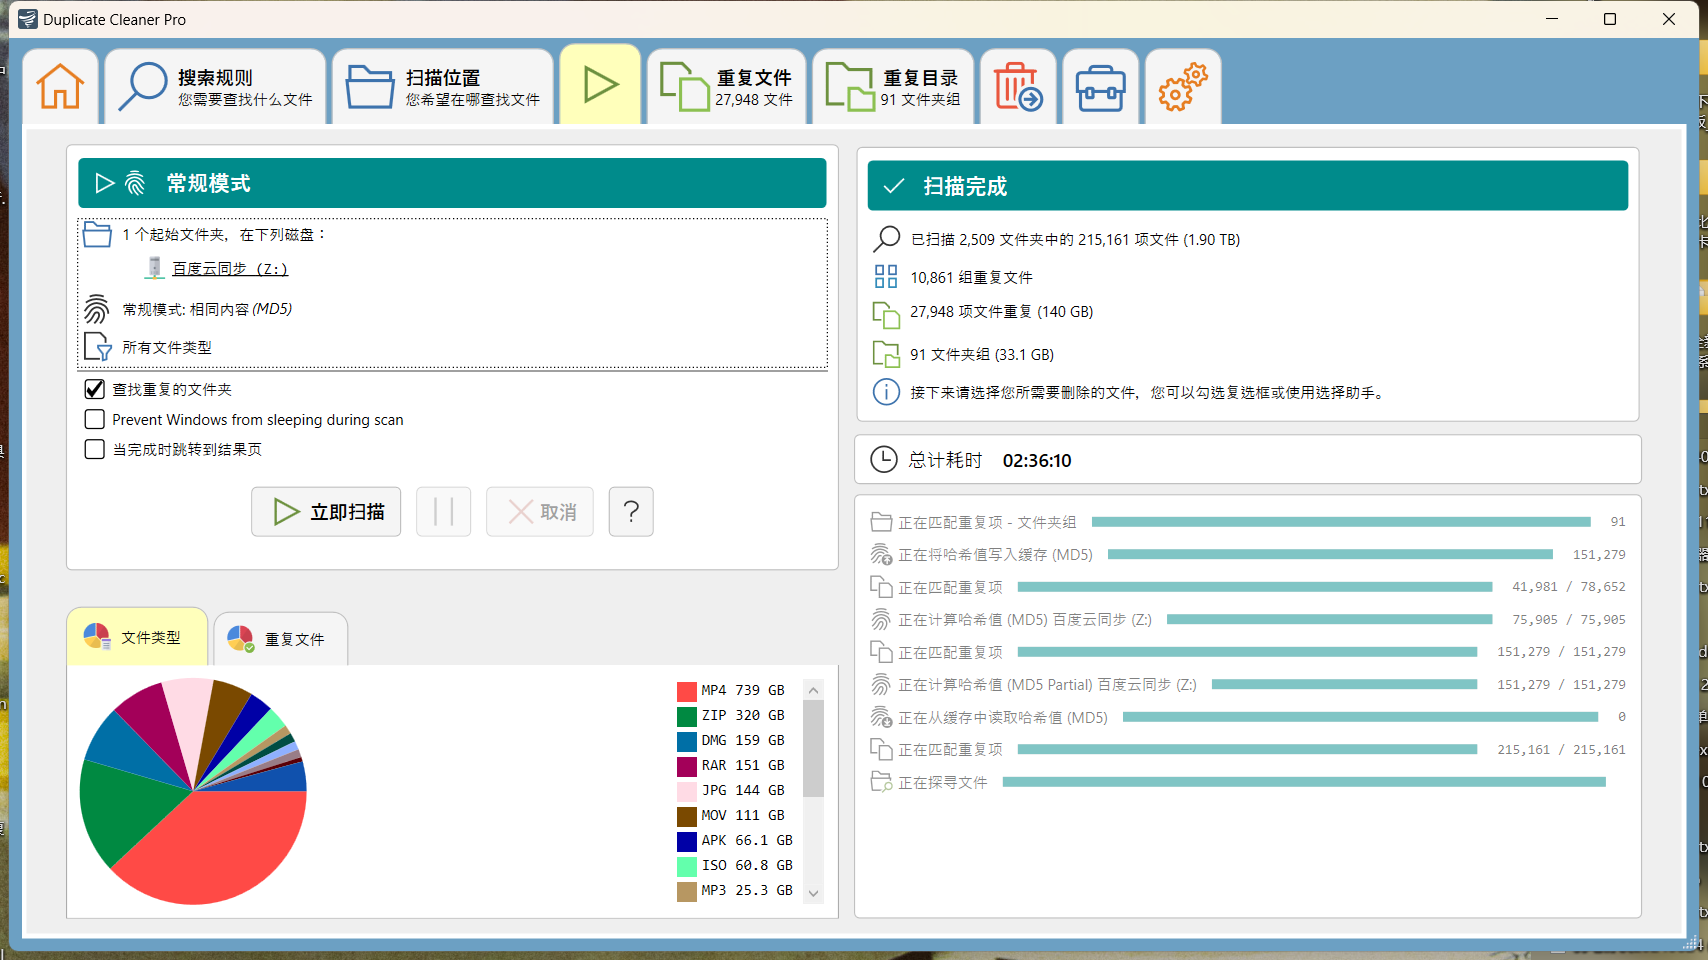This screenshot has width=1708, height=960.
Task: Click the pause scan button
Action: click(x=444, y=512)
